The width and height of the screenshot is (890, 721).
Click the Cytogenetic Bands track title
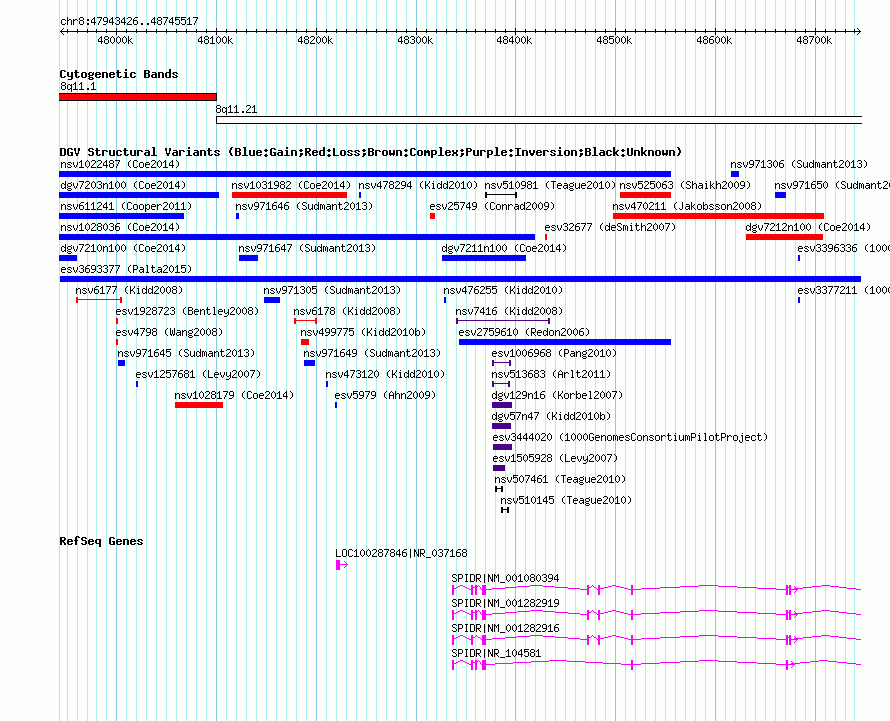[x=119, y=74]
